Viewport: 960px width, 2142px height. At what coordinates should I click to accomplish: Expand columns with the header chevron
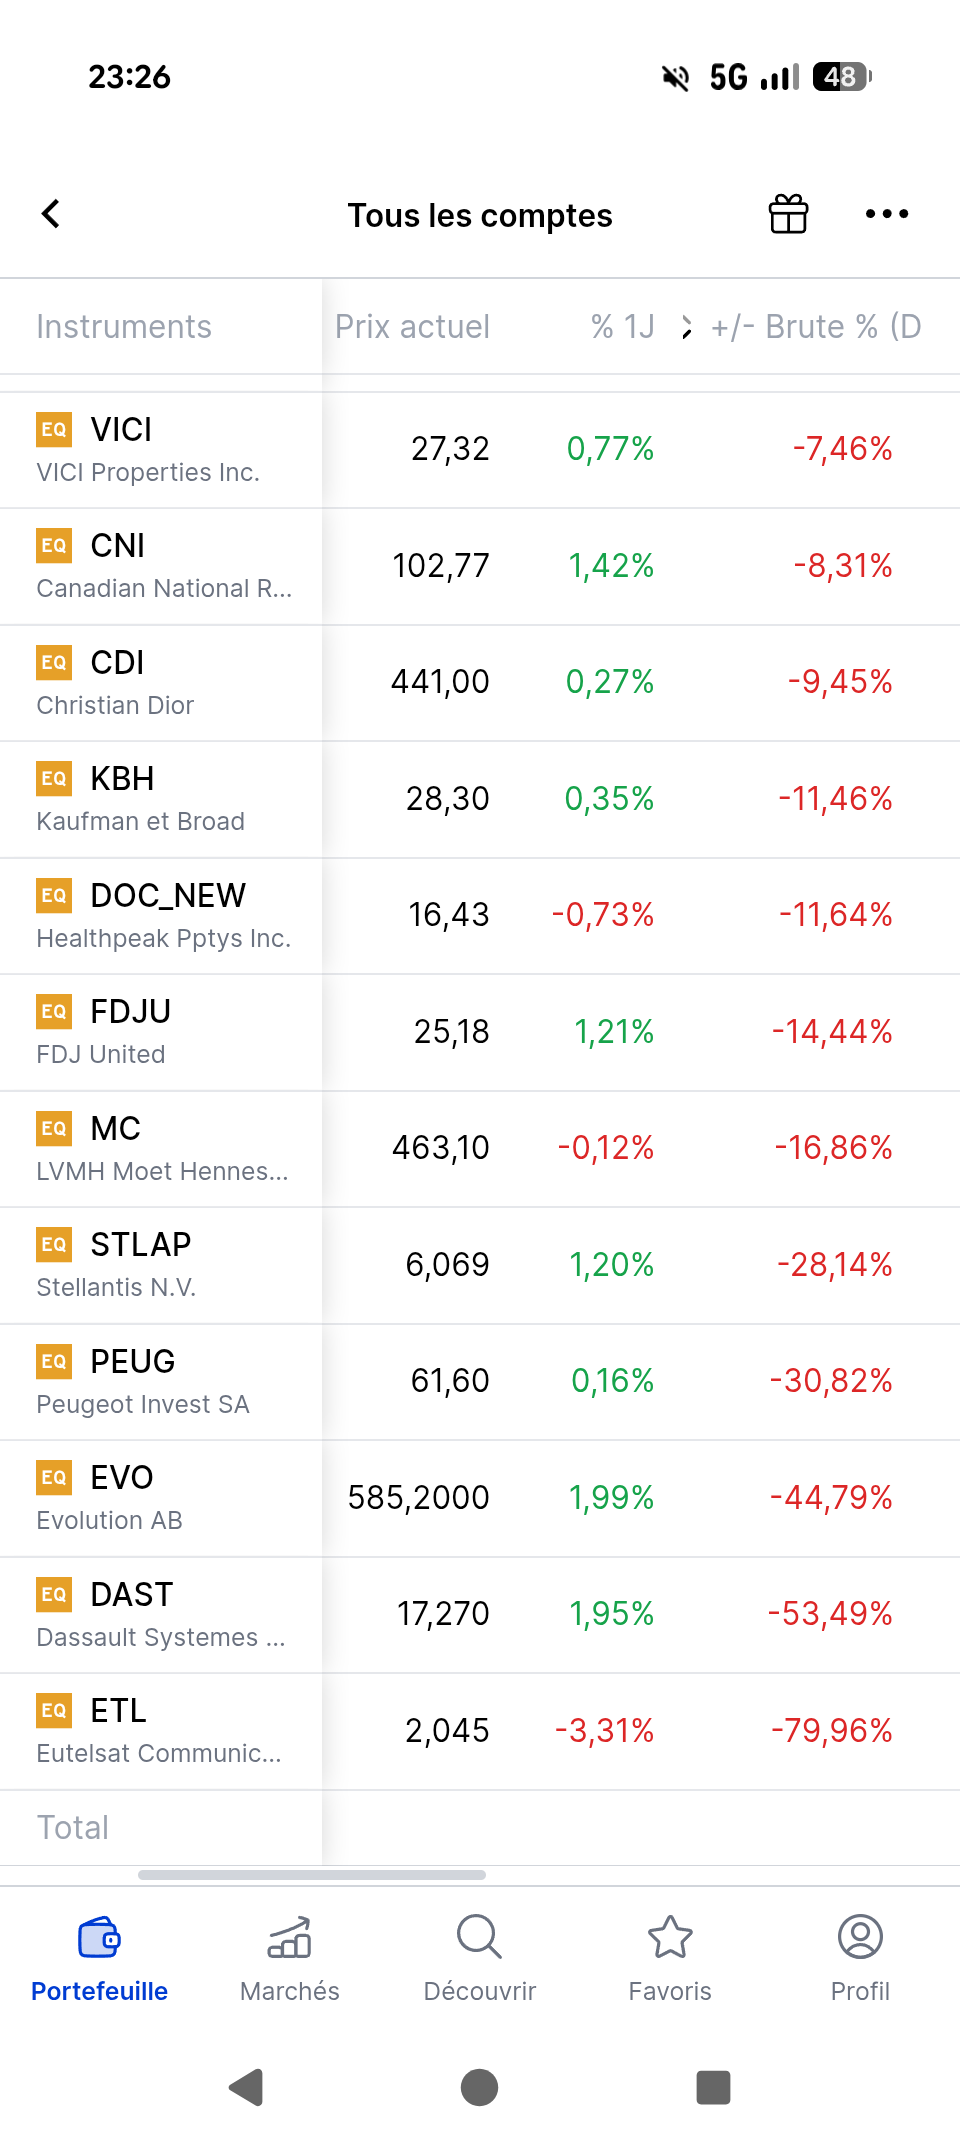pos(686,327)
